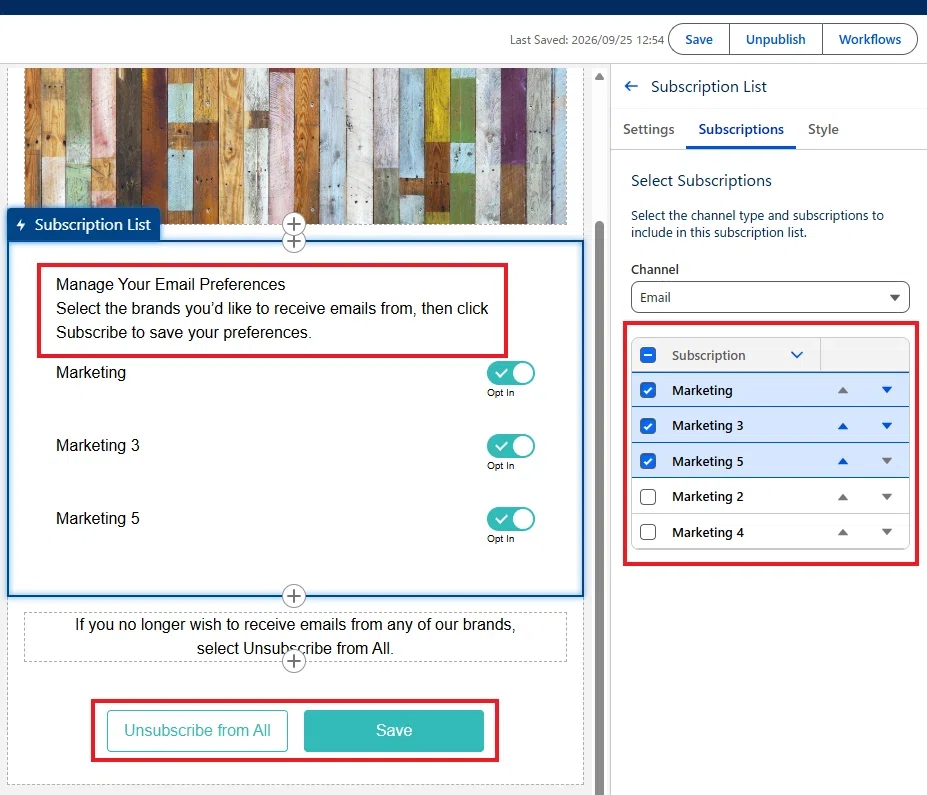Viewport: 927px width, 795px height.
Task: Move Marketing 2 down in the list
Action: (x=887, y=497)
